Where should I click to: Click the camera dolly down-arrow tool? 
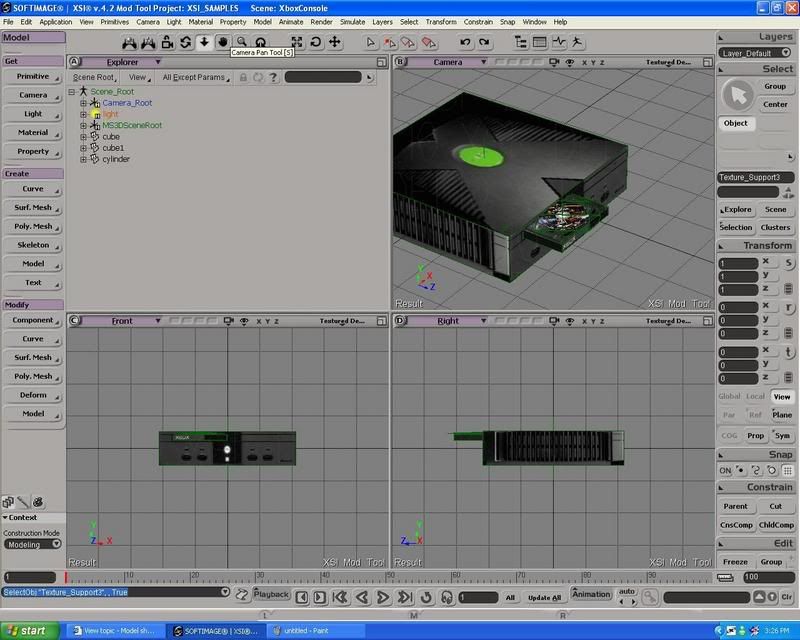(204, 42)
